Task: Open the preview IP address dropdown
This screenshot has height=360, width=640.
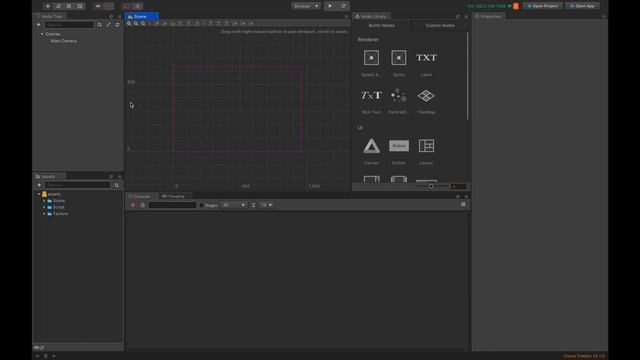Action: pyautogui.click(x=489, y=6)
